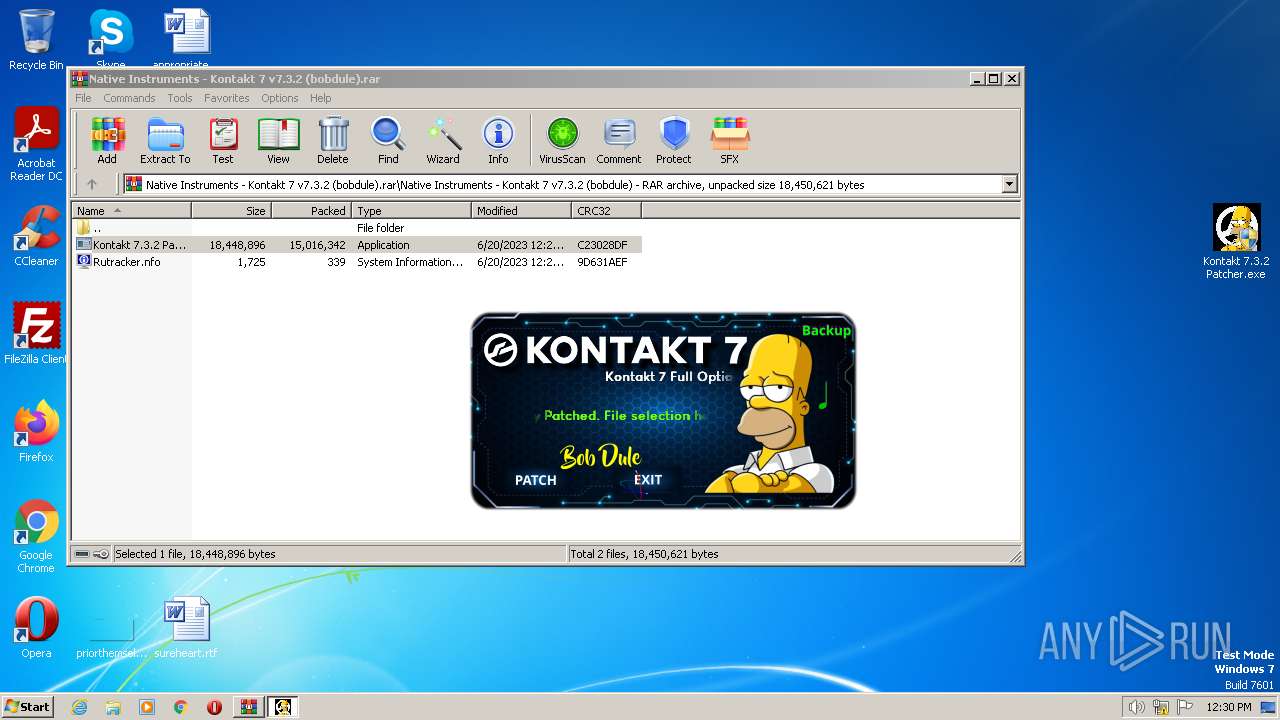Screen dimensions: 1280x720
Task: Open the Opera desktop shortcut
Action: [36, 628]
